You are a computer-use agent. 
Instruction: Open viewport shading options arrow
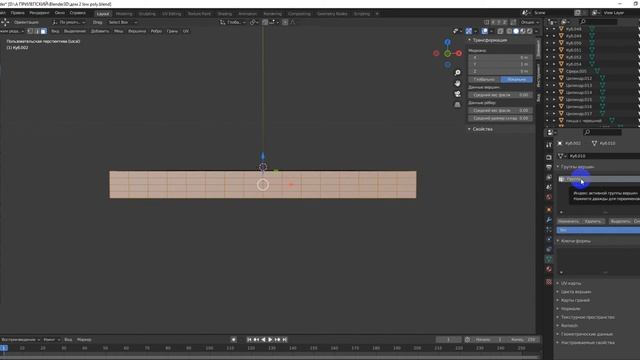536,31
